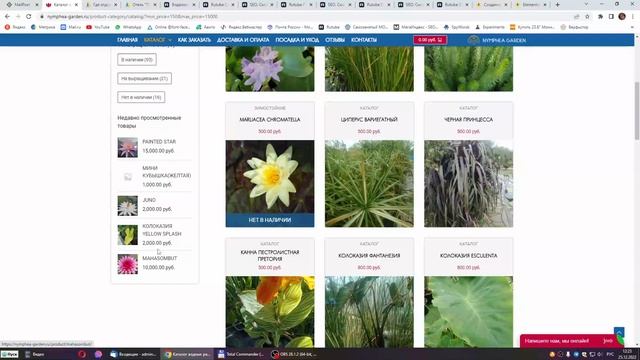Open the MAHASOMBUT recently viewed link
Viewport: 640px width, 360px height.
(160, 258)
